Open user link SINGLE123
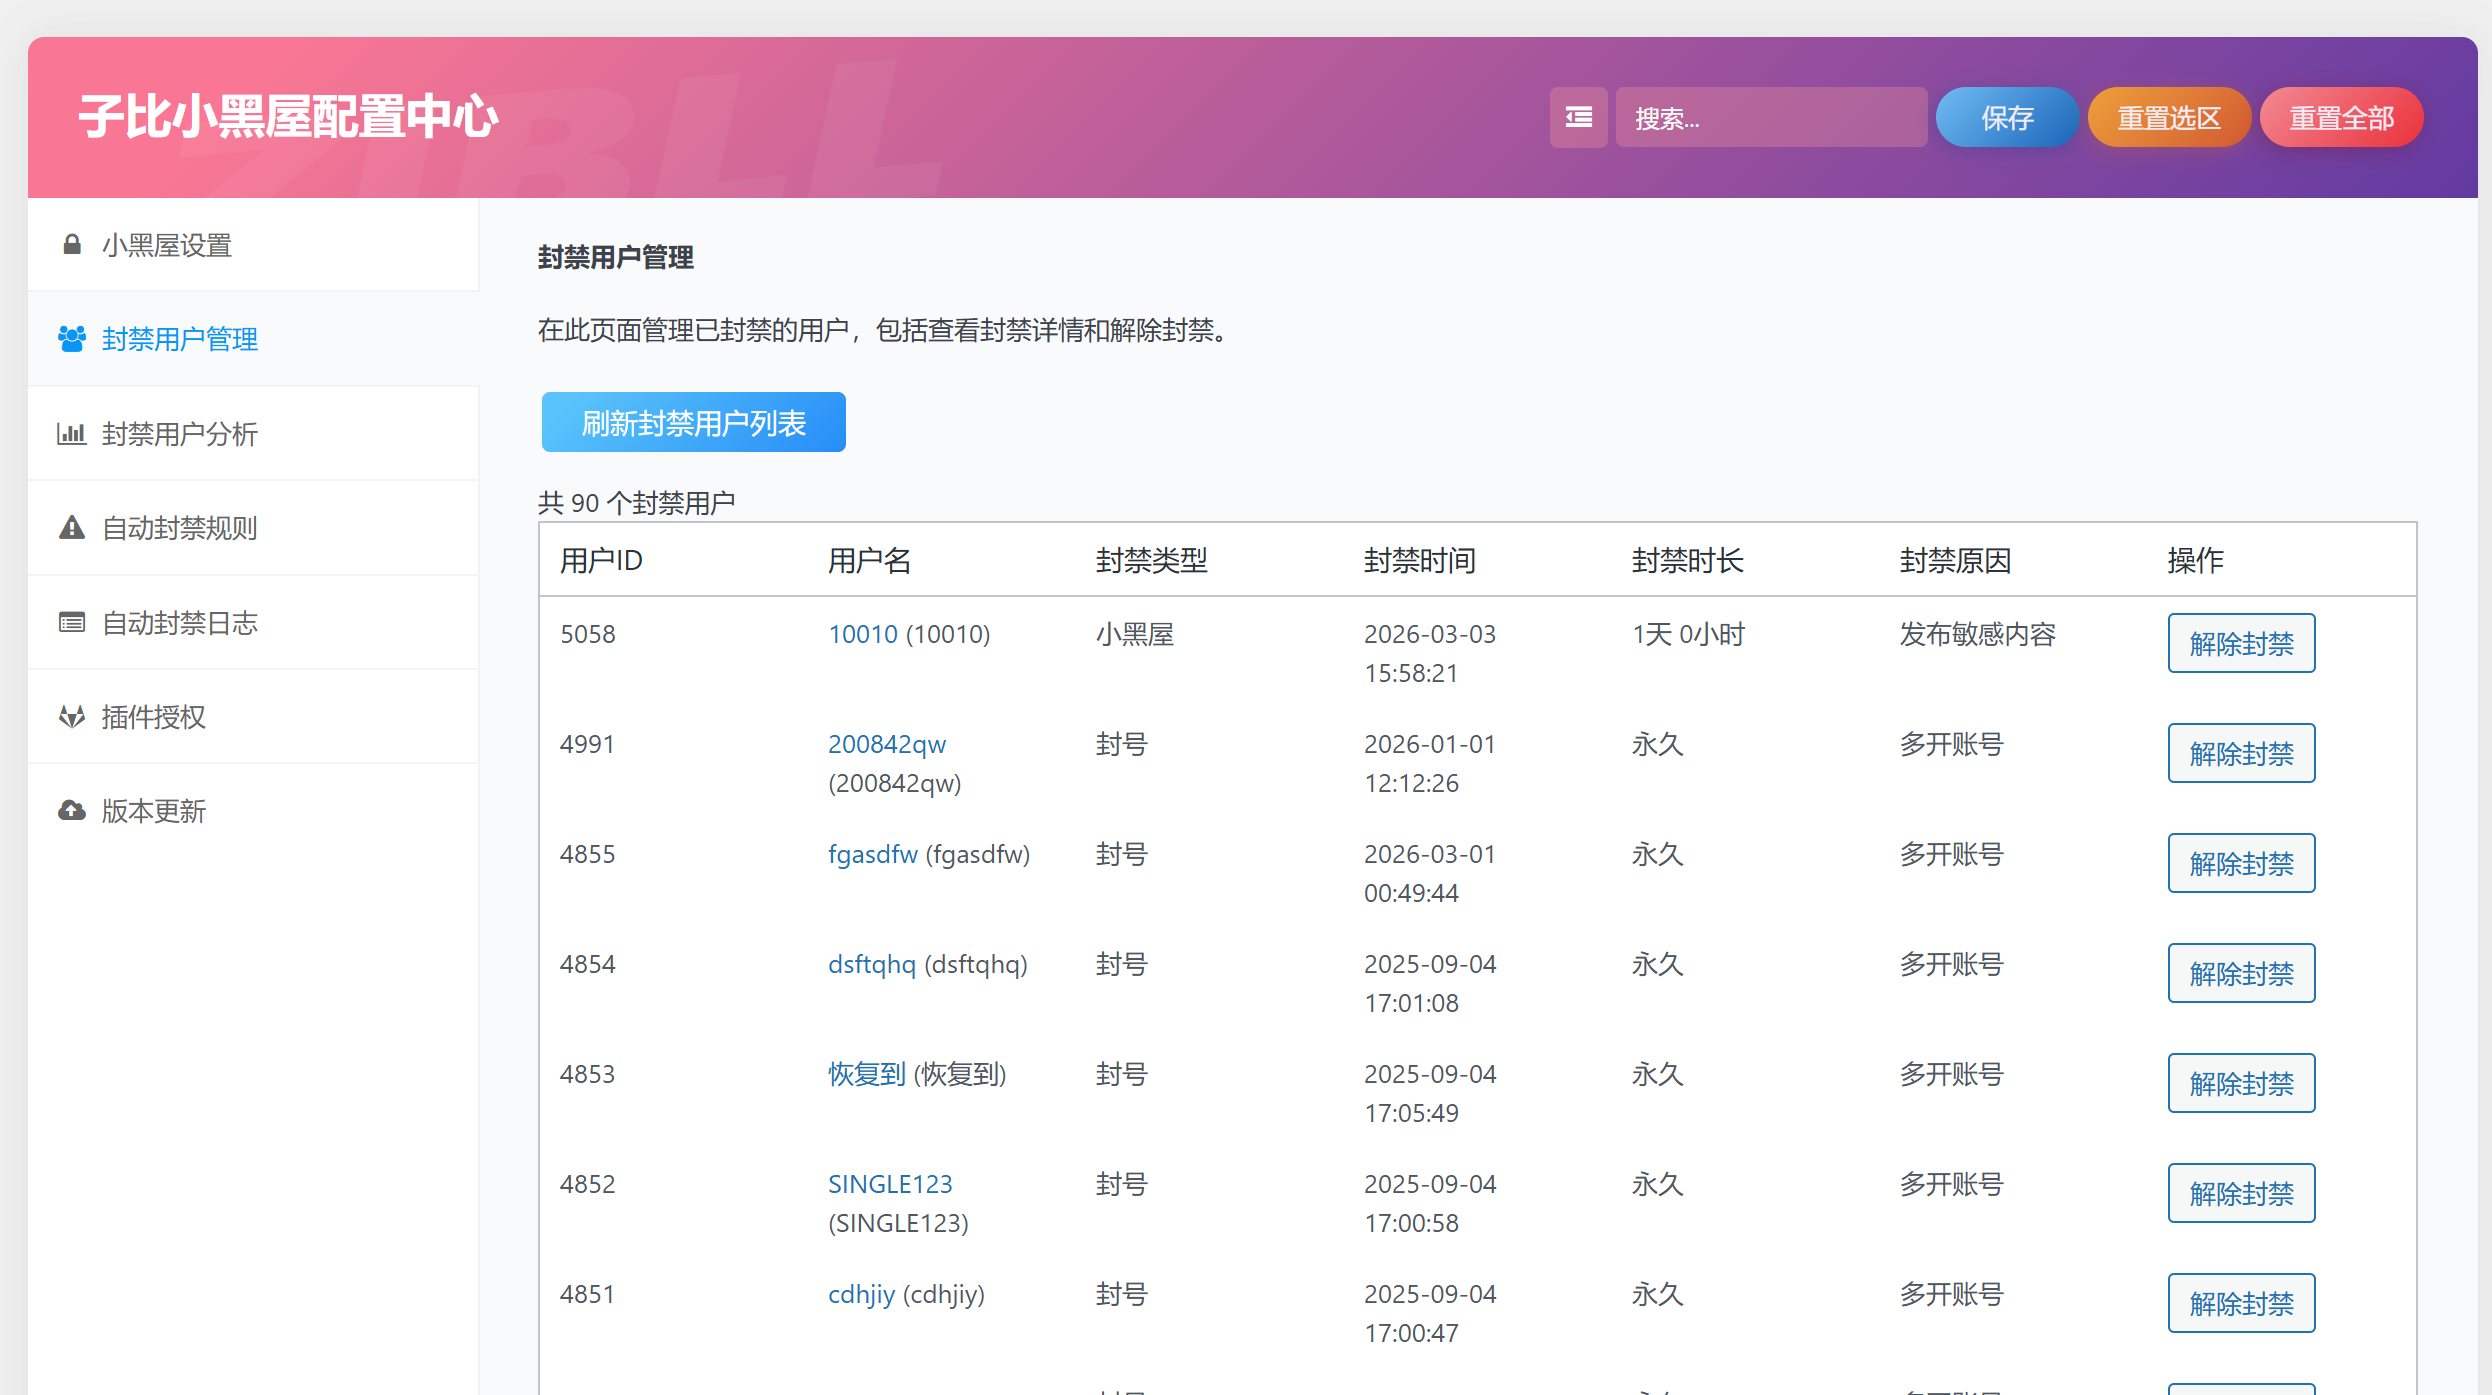The height and width of the screenshot is (1395, 2492). coord(890,1185)
